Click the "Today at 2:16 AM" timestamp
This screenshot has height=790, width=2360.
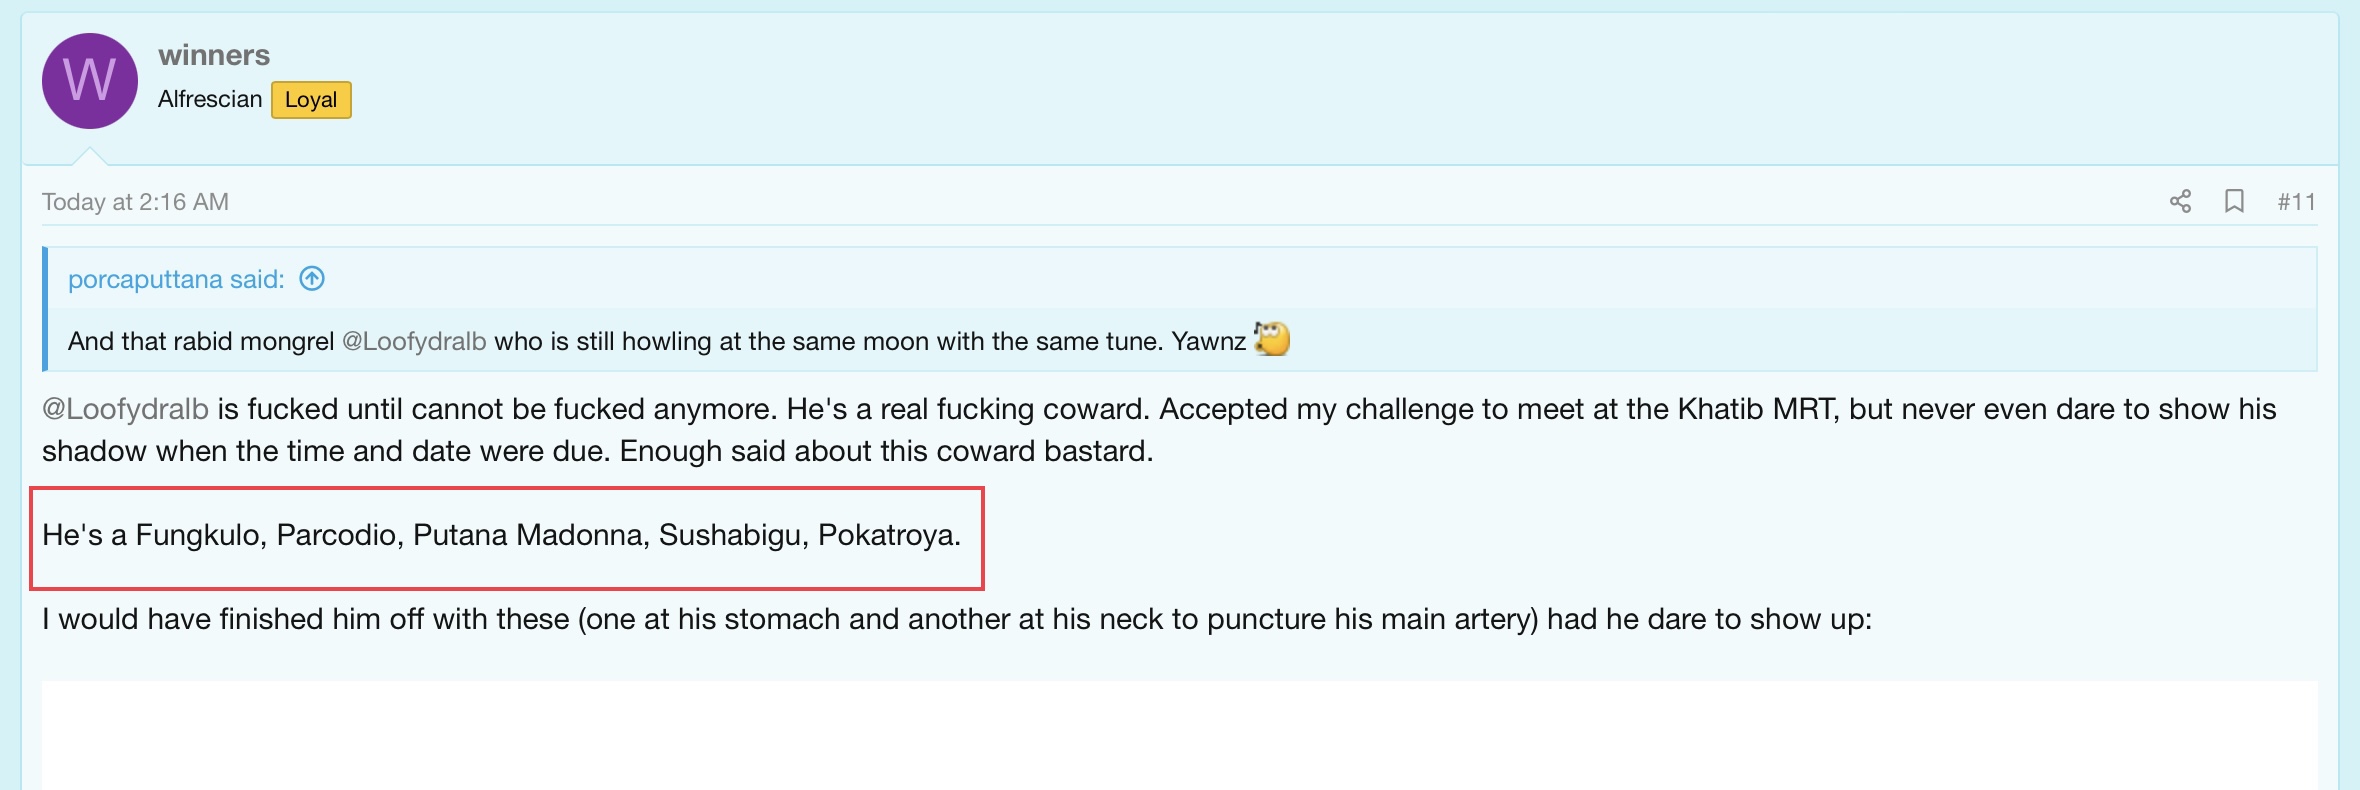135,202
